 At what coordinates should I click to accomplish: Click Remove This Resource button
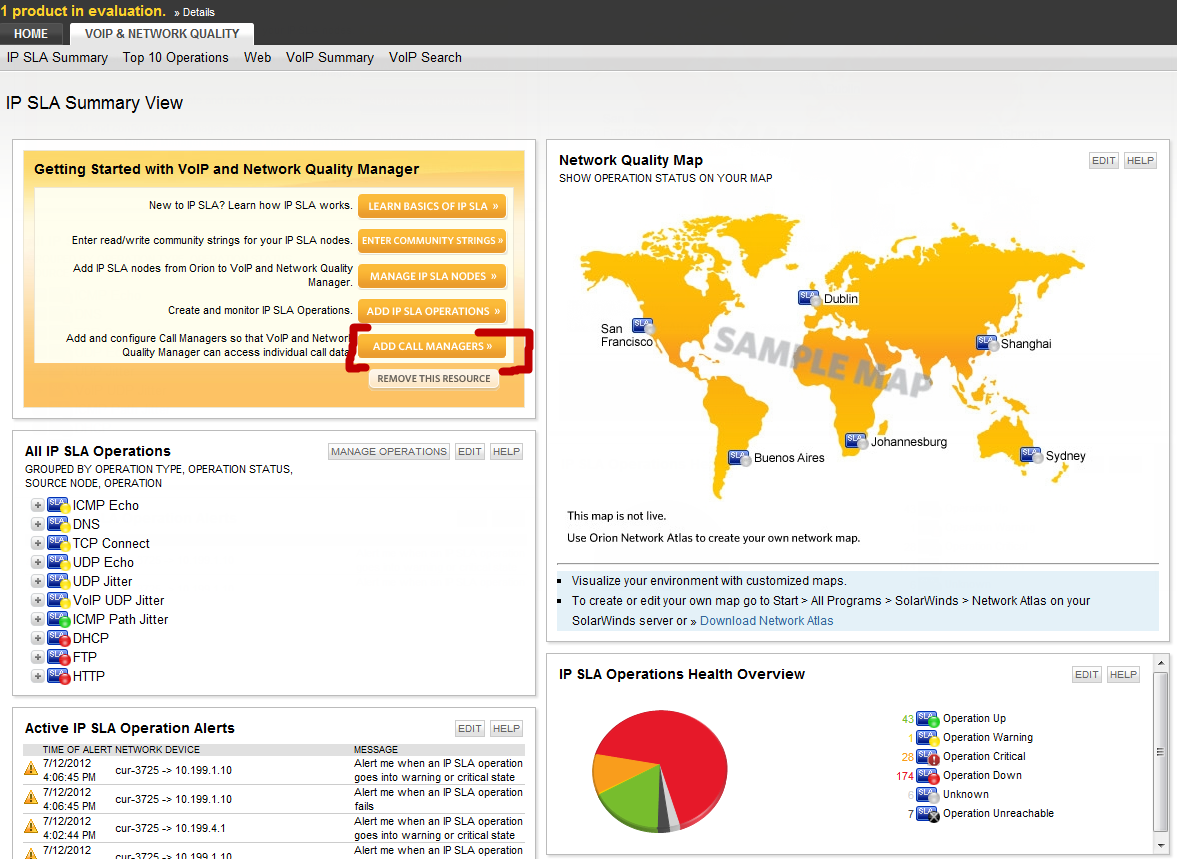(434, 378)
